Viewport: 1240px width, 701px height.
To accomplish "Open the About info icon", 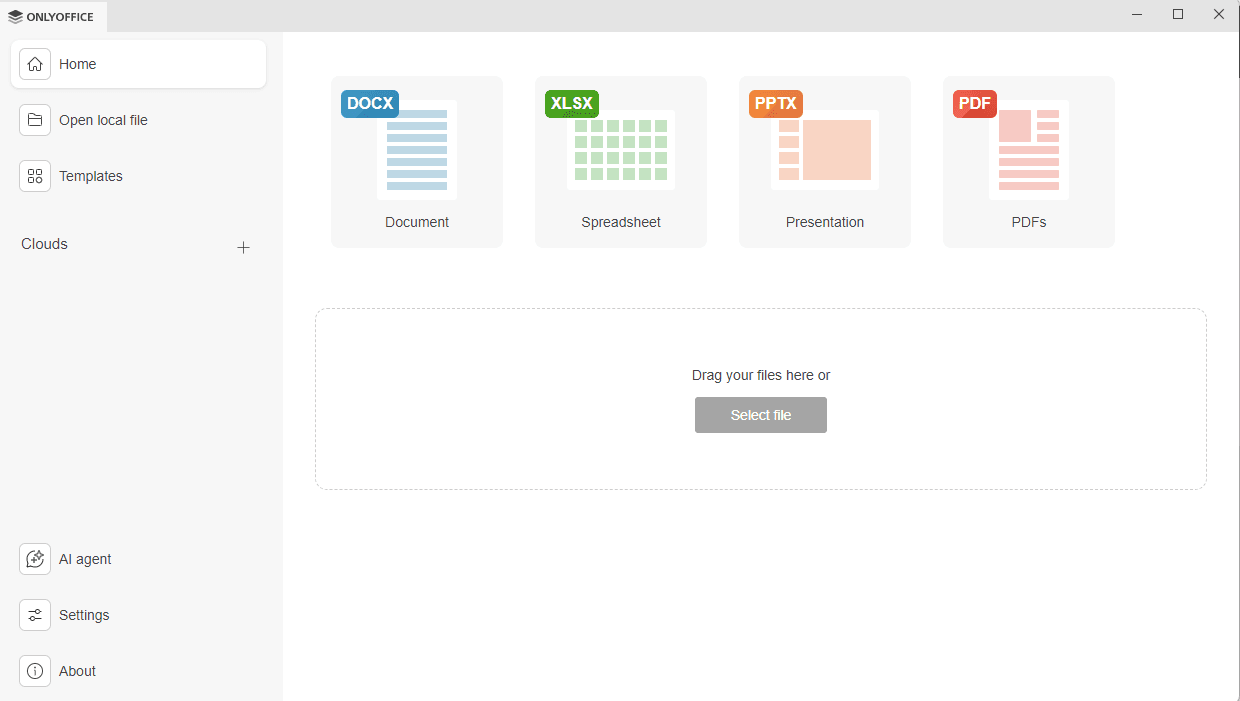I will (x=35, y=671).
